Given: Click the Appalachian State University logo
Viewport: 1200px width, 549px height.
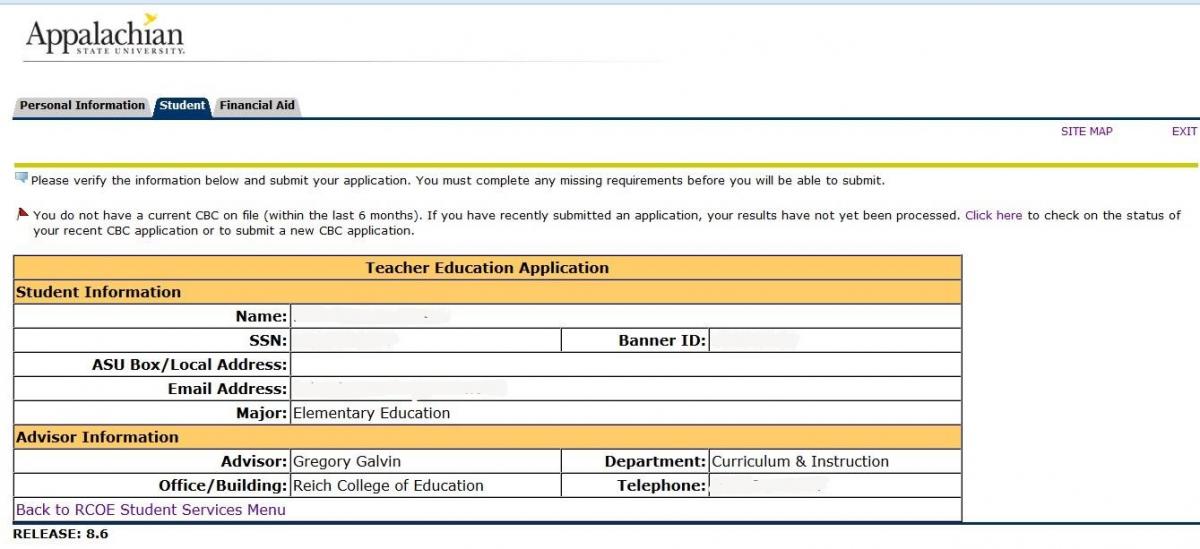Looking at the screenshot, I should click(x=105, y=35).
